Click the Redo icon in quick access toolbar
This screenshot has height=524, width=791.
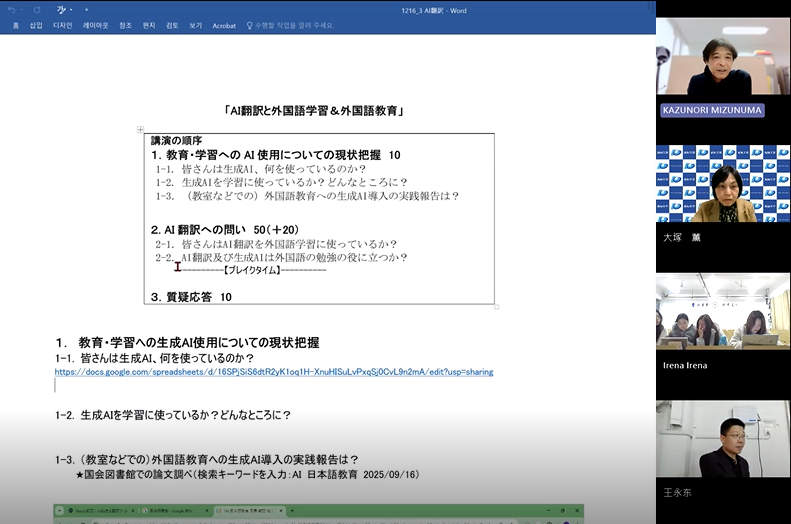37,9
